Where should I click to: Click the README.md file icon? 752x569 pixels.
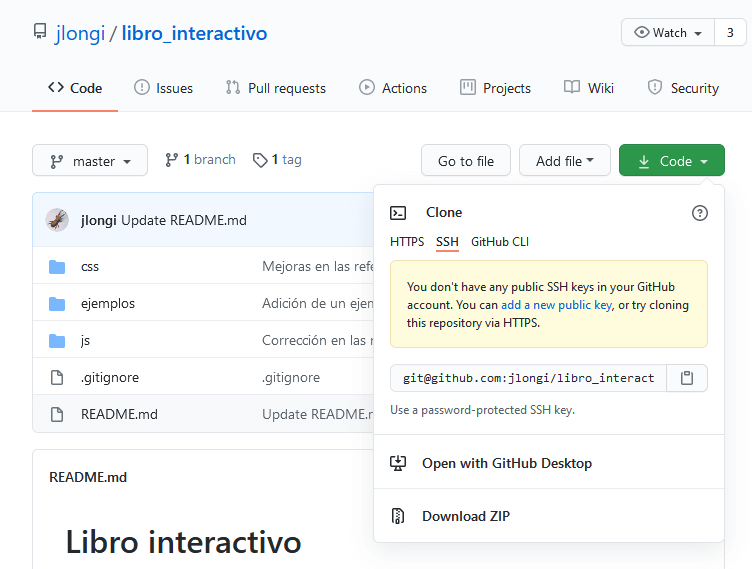click(x=57, y=414)
